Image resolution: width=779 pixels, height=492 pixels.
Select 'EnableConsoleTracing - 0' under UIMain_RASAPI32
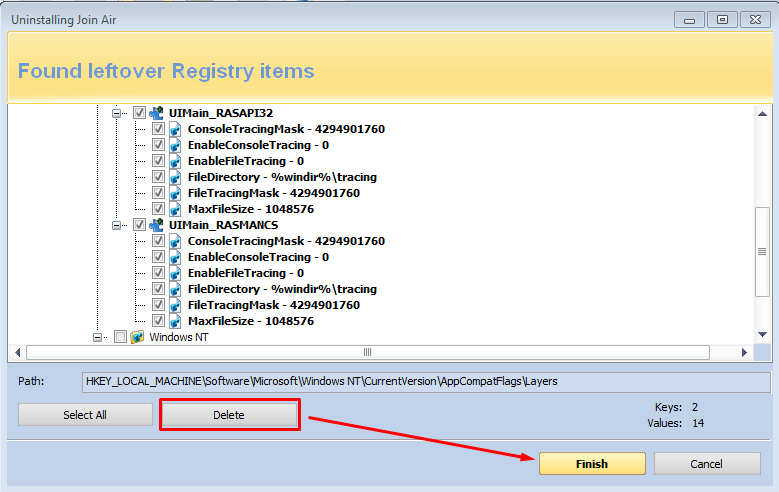[258, 145]
